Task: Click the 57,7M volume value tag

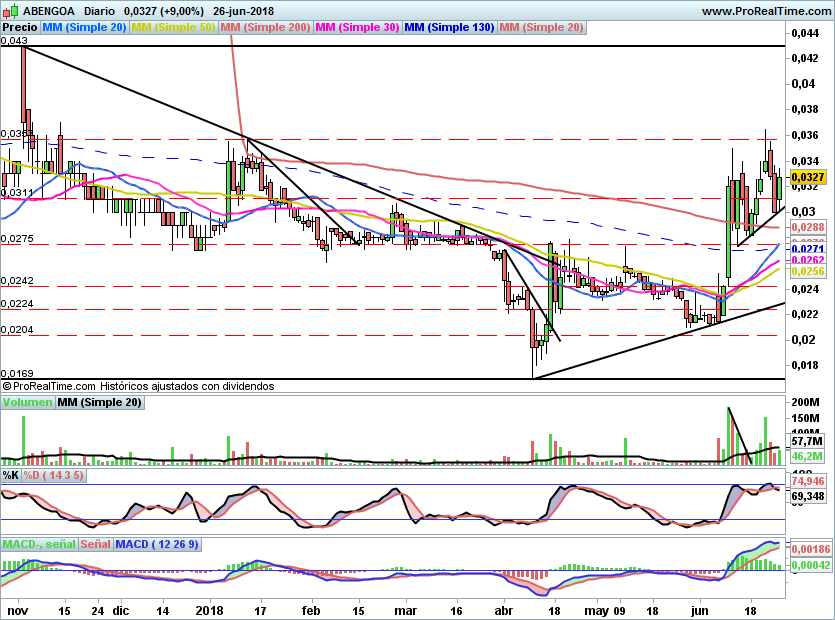Action: pyautogui.click(x=807, y=441)
